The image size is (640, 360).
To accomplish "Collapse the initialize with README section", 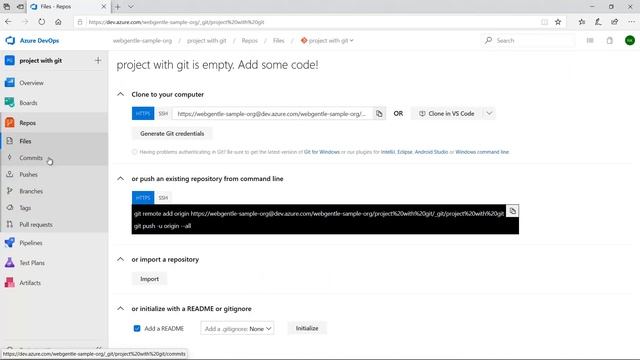I will pyautogui.click(x=120, y=309).
